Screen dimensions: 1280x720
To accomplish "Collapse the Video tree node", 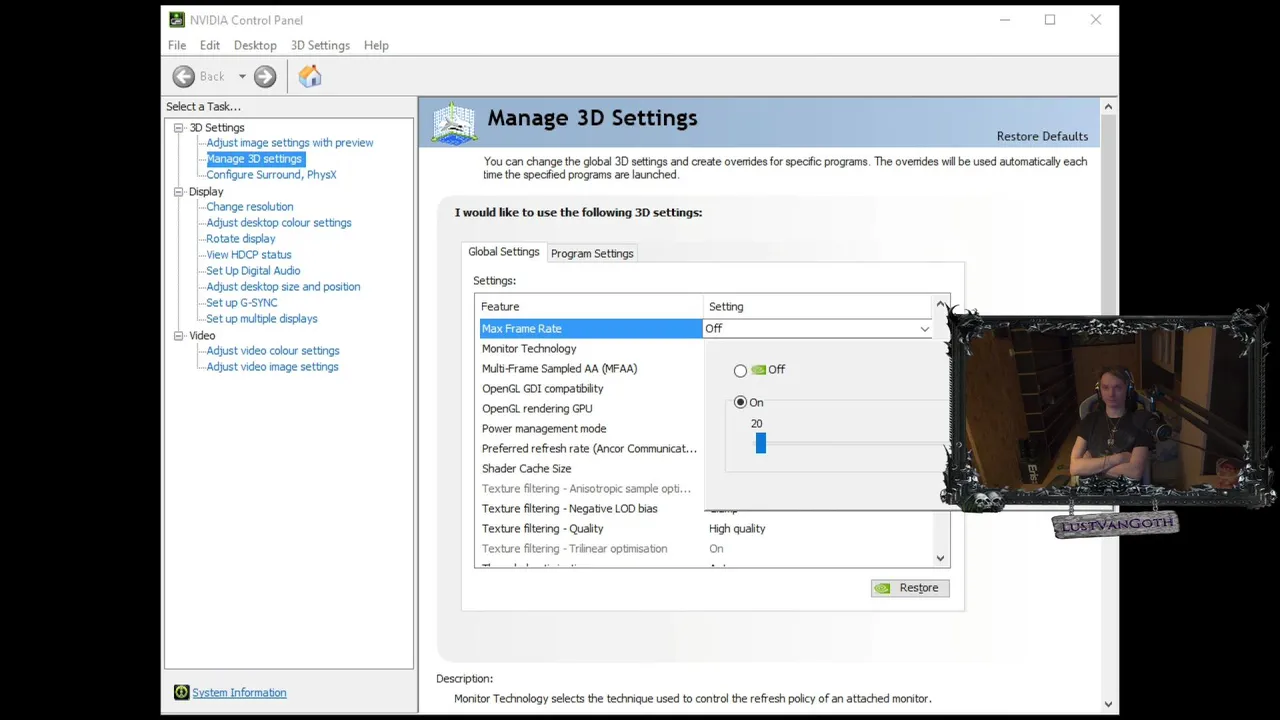I will 179,335.
